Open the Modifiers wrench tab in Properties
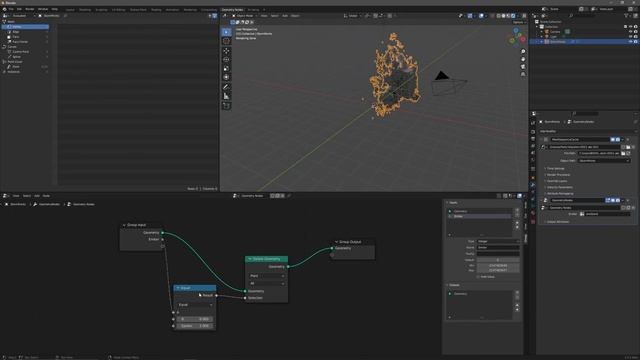The height and width of the screenshot is (360, 640). pyautogui.click(x=533, y=185)
